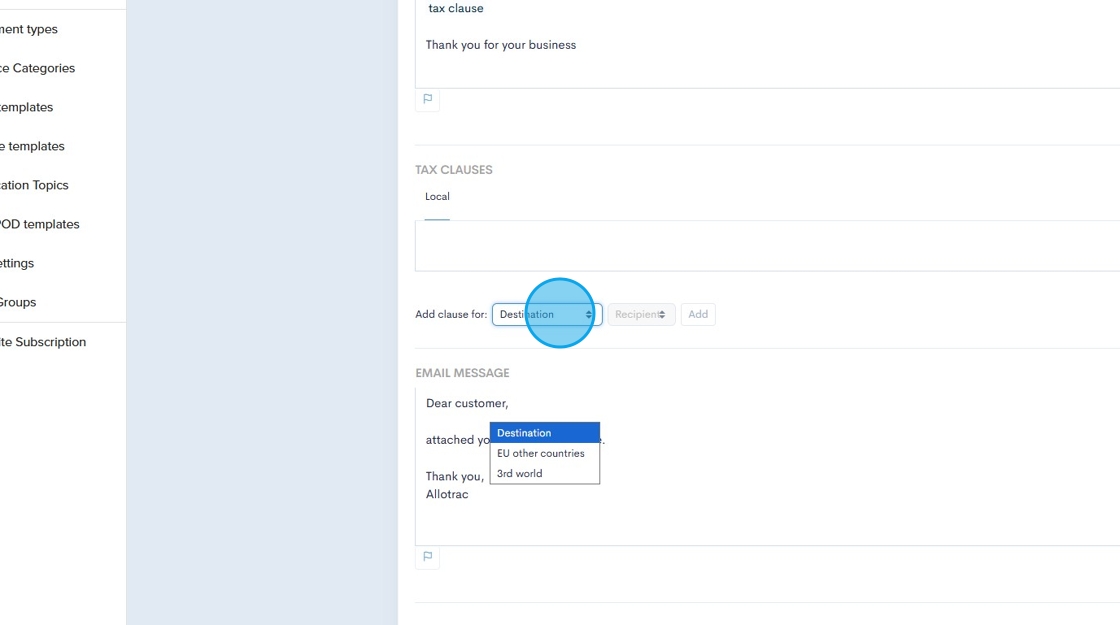Open the Settings sidebar item
The height and width of the screenshot is (625, 1120).
[18, 263]
